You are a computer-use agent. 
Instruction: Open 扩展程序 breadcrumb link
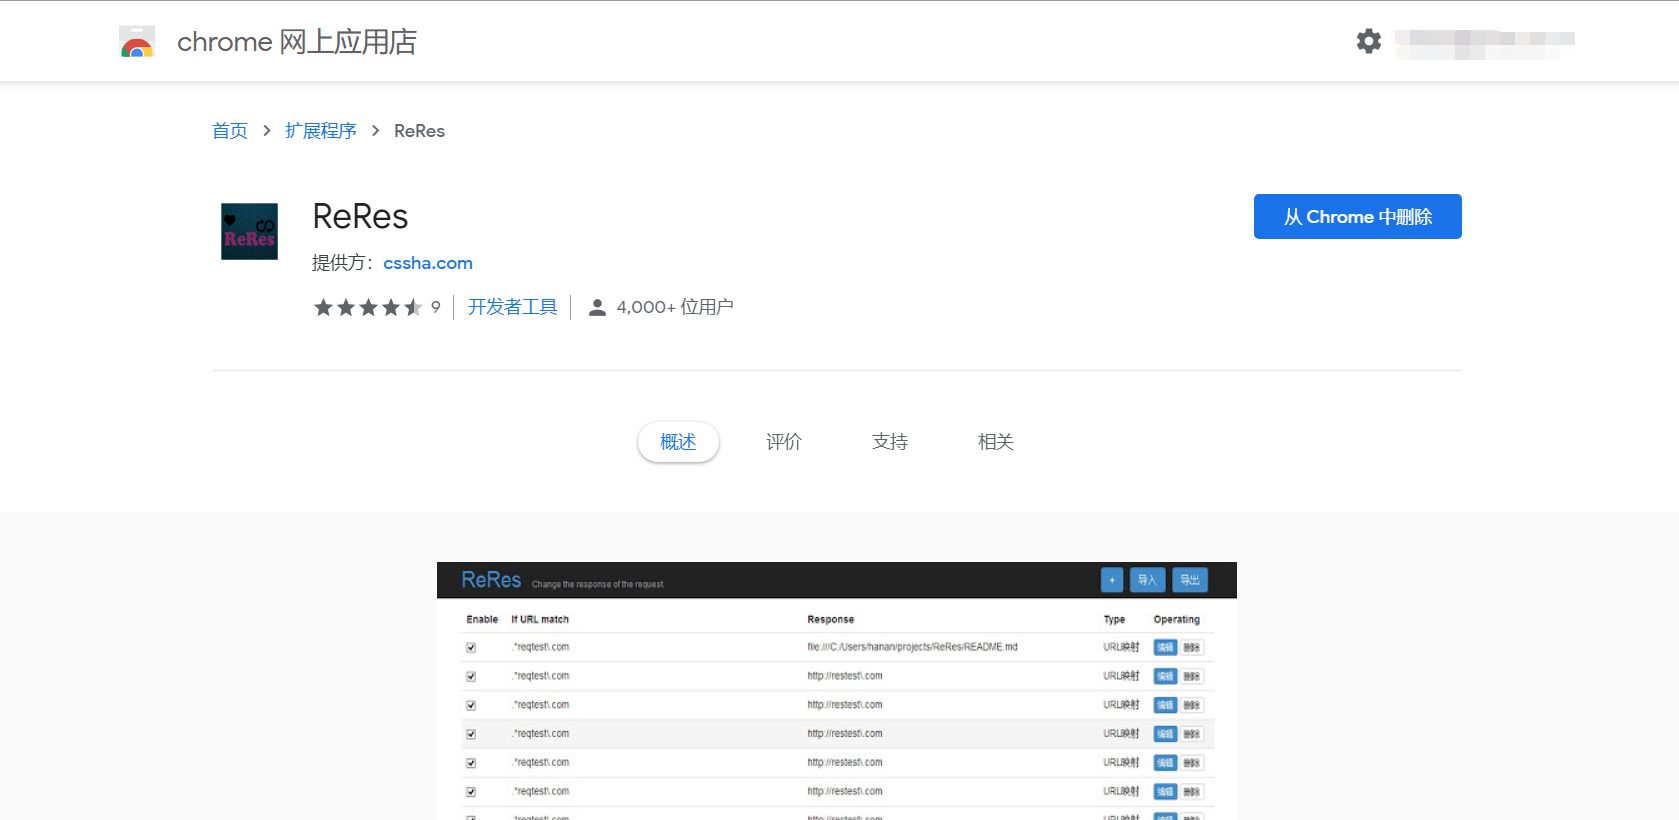coord(321,131)
